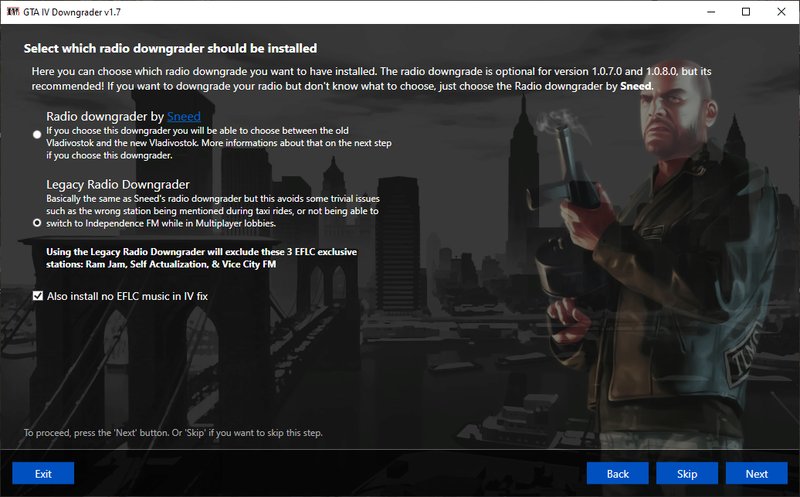Select the Legacy Radio Downgrader radio button
This screenshot has width=800, height=497.
[37, 223]
